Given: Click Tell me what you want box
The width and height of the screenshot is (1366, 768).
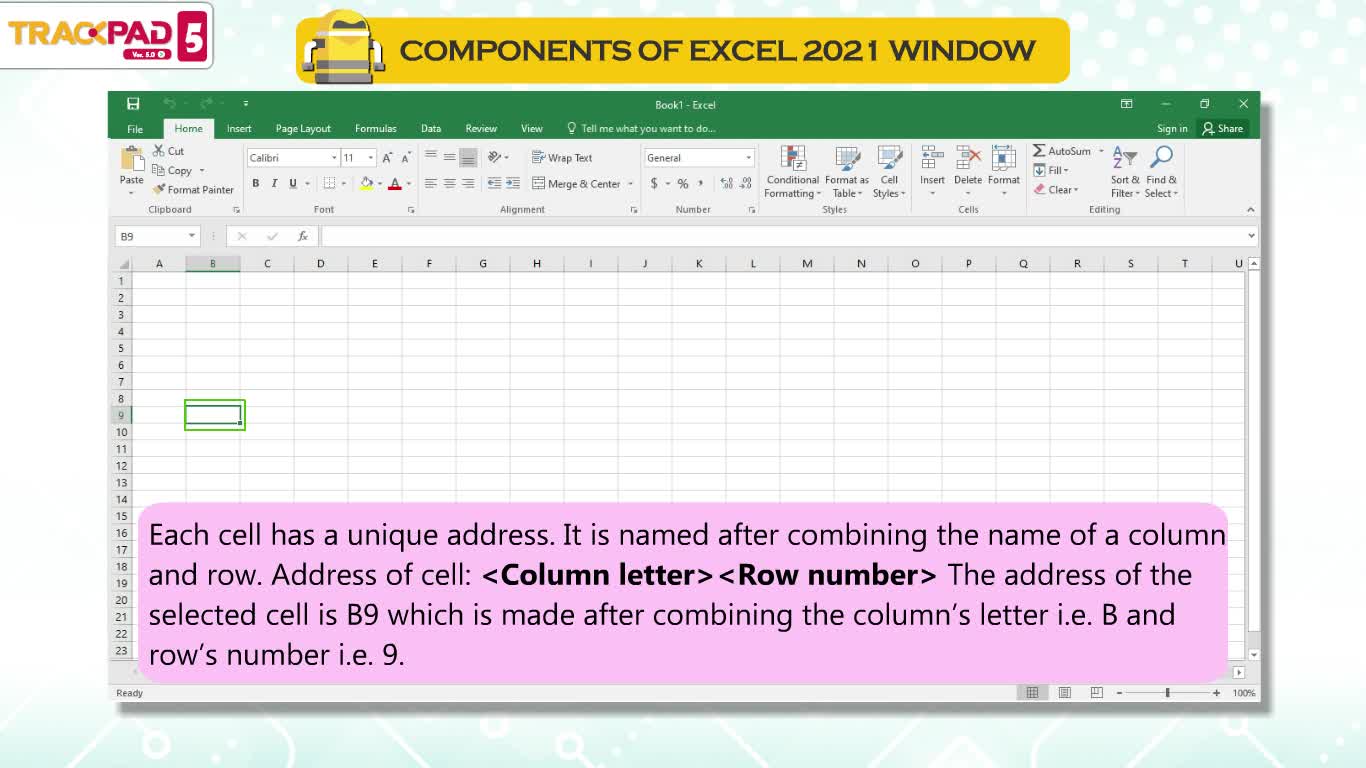Looking at the screenshot, I should click(x=641, y=129).
